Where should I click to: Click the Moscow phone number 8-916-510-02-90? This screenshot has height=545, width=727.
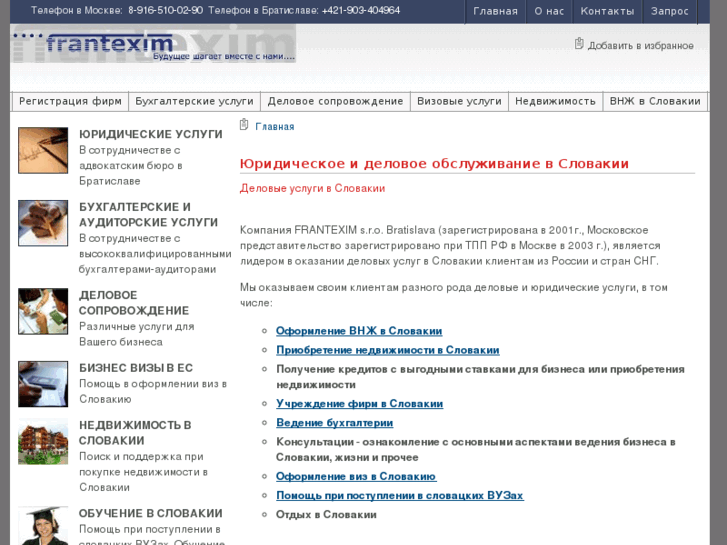tap(166, 10)
